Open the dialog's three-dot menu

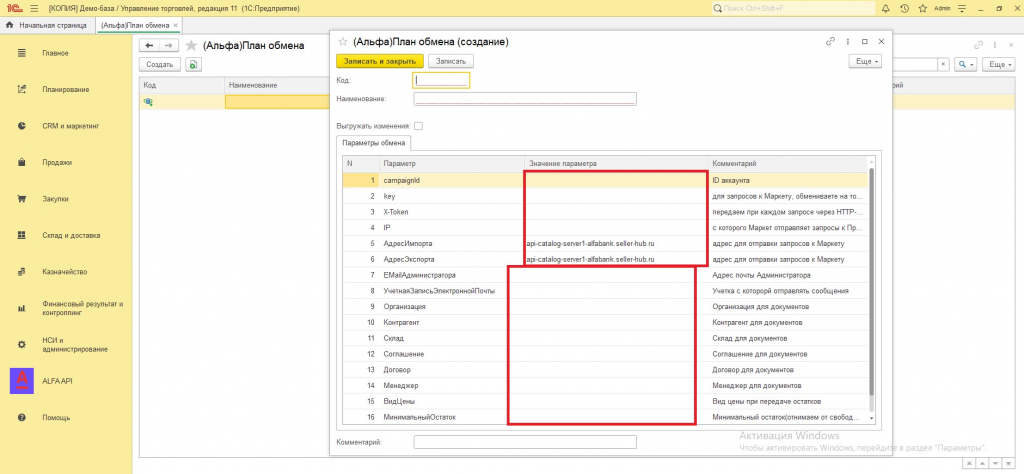pos(847,41)
